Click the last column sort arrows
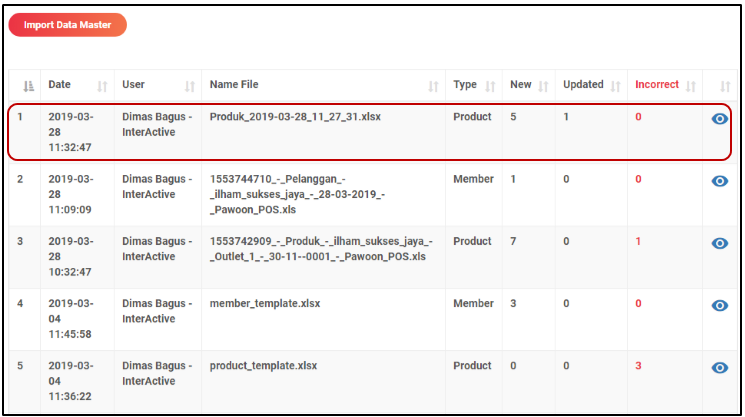745x417 pixels. [x=725, y=86]
